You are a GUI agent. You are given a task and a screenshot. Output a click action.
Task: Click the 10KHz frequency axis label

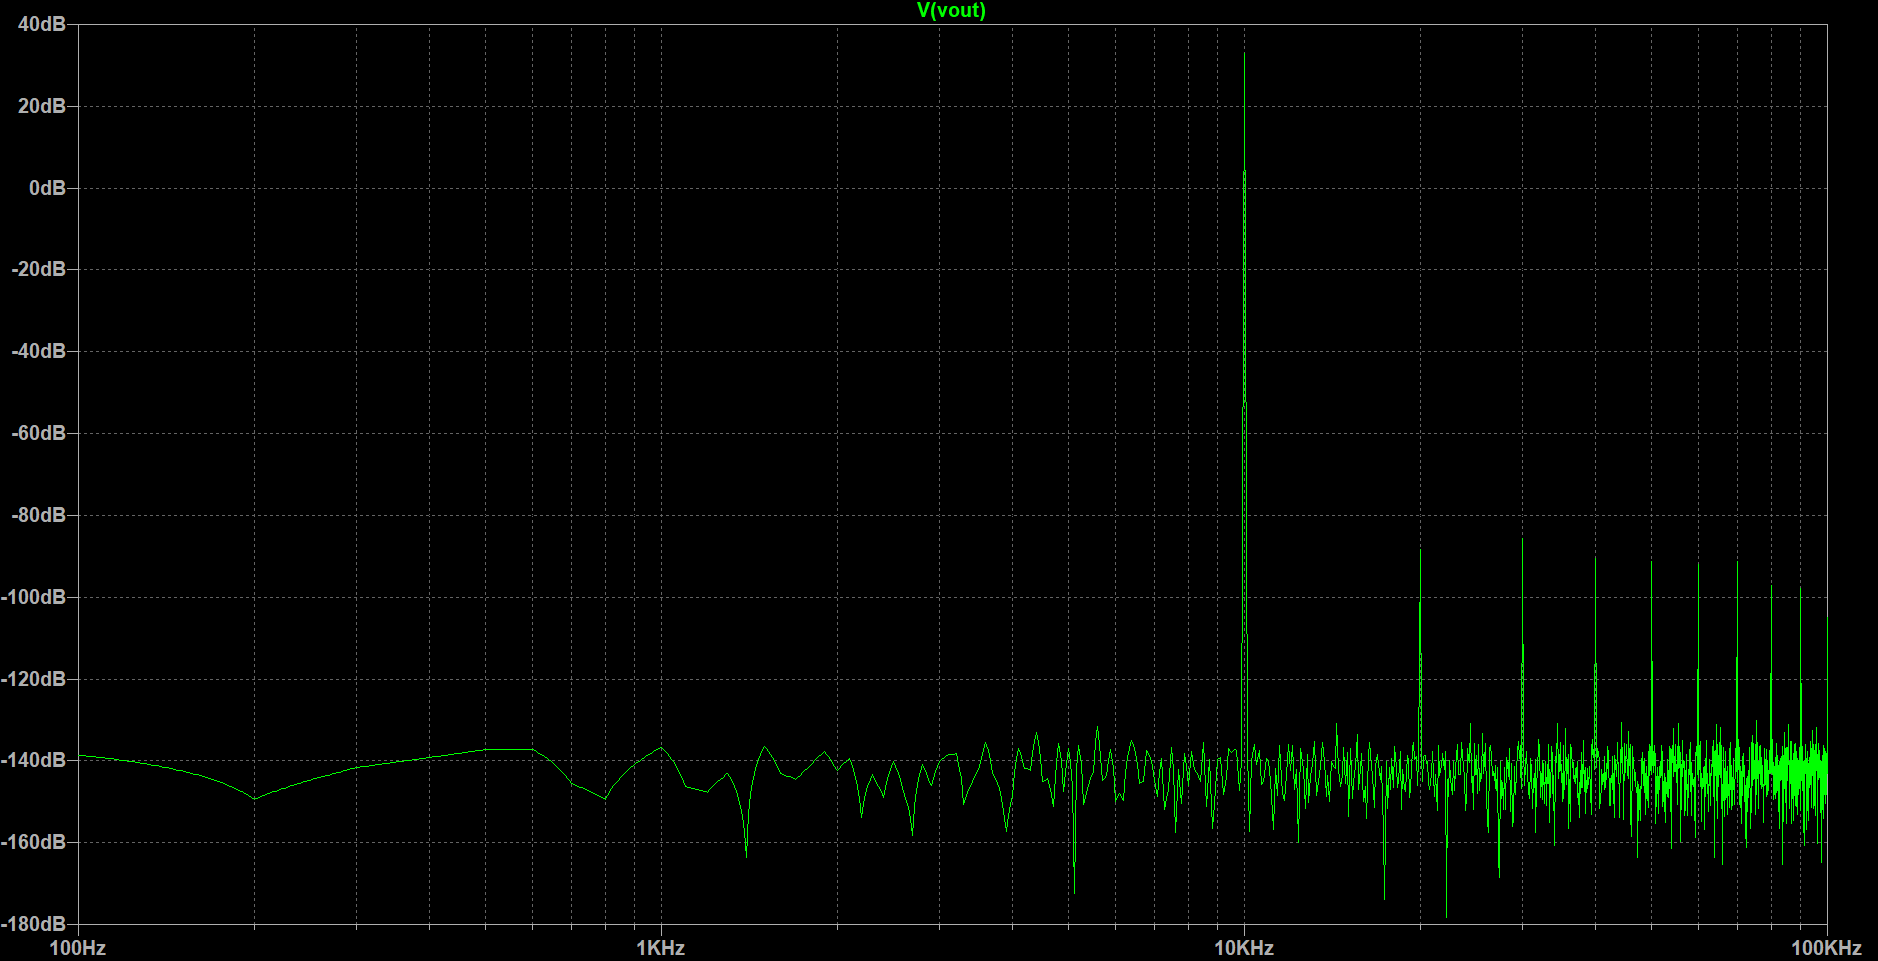[1244, 948]
